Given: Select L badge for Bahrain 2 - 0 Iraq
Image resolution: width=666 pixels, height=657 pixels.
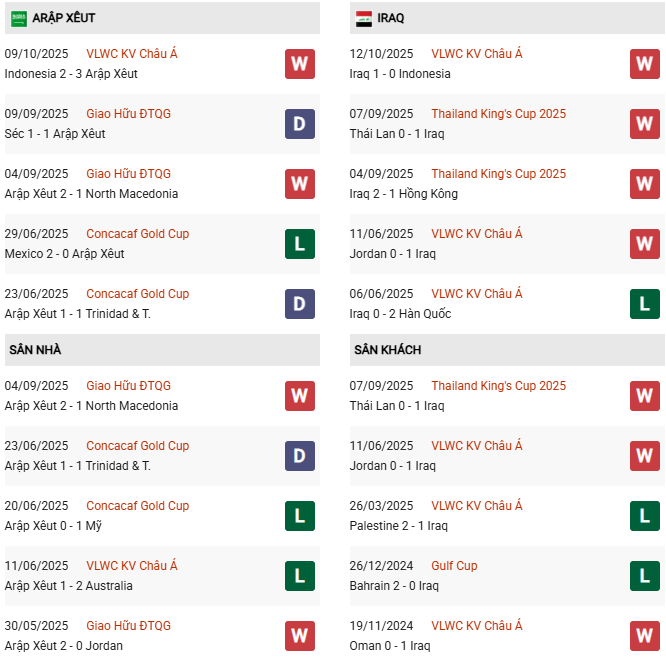Looking at the screenshot, I should coord(645,576).
